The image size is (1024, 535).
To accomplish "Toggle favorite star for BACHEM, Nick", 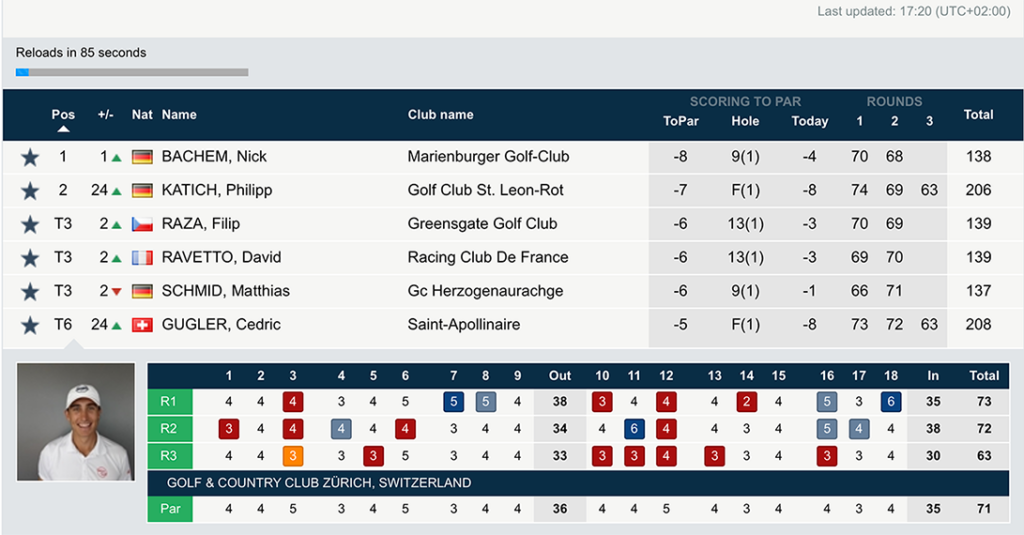I will point(29,157).
